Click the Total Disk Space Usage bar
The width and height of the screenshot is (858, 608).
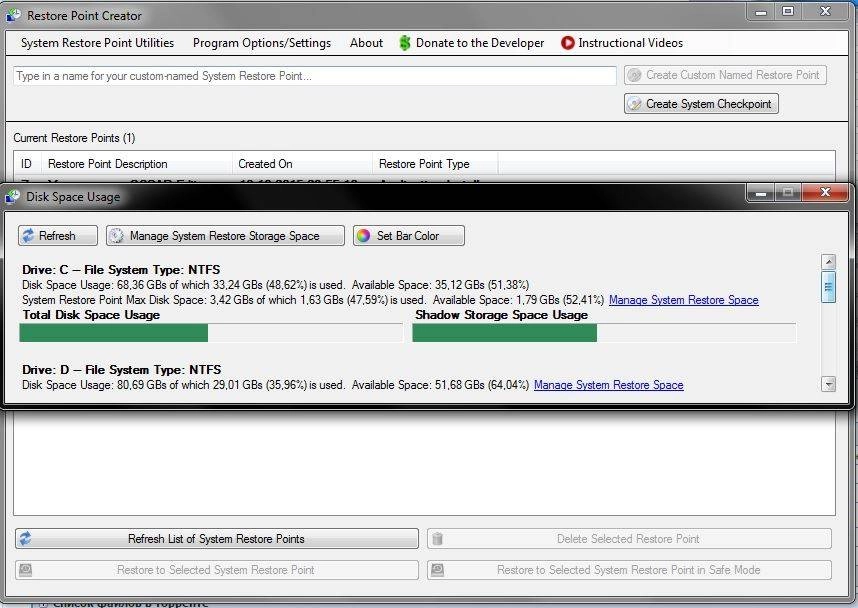pos(211,333)
